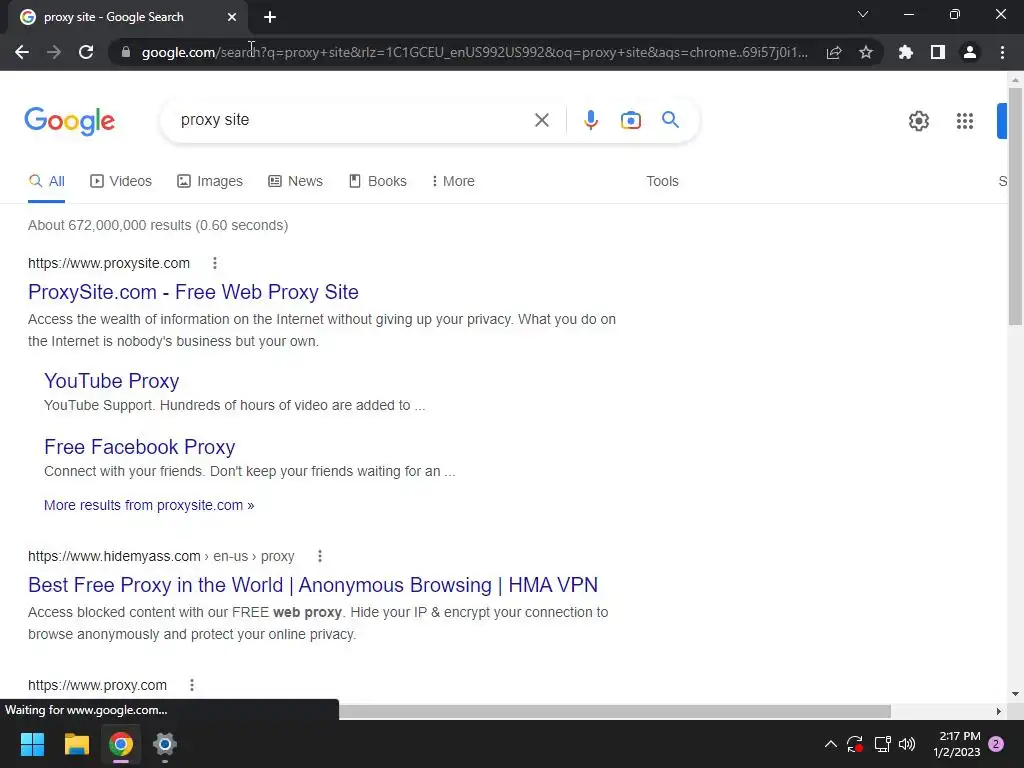Close the 'proxy site - Google Search' tab

click(x=232, y=17)
